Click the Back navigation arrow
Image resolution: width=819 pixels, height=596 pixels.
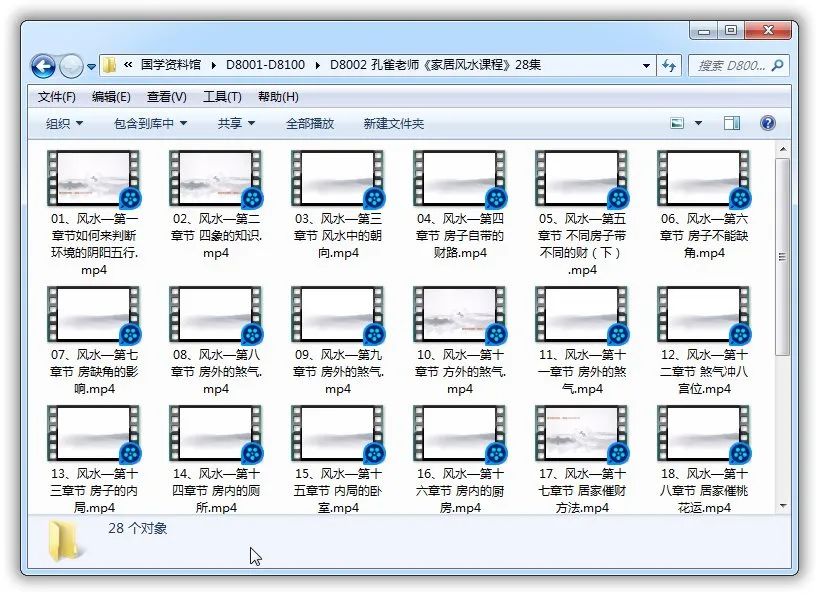tap(43, 66)
